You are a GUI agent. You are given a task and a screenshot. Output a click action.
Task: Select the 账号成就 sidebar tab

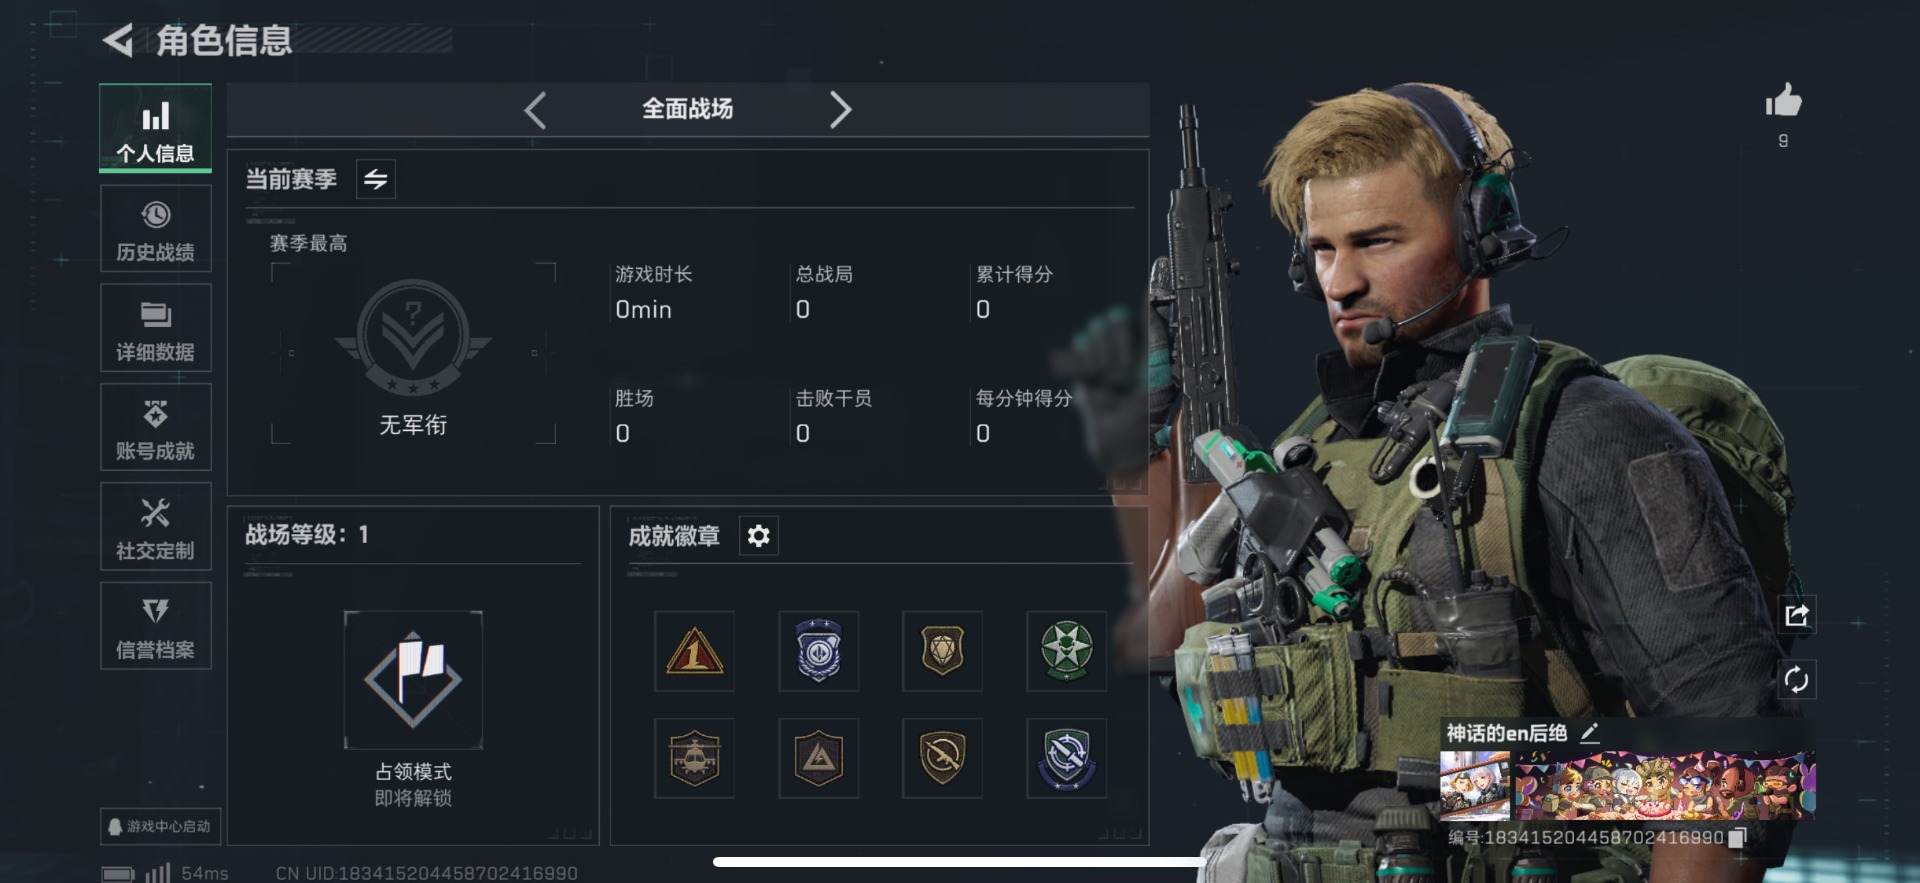tap(155, 427)
